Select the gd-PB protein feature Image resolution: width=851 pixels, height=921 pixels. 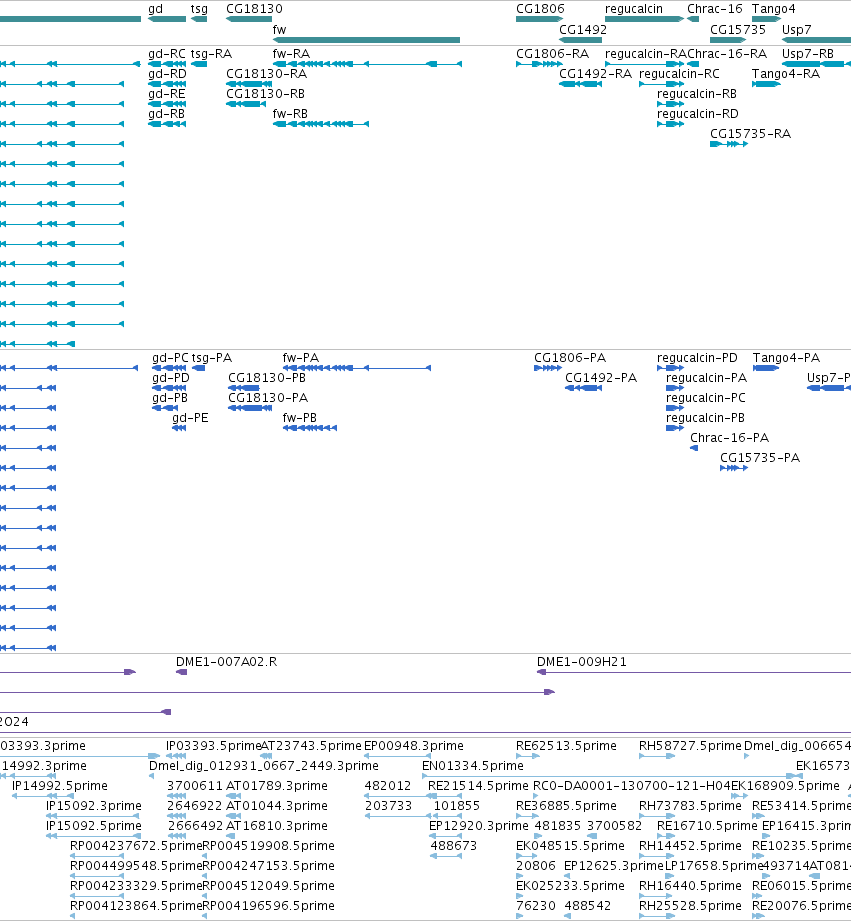[165, 408]
